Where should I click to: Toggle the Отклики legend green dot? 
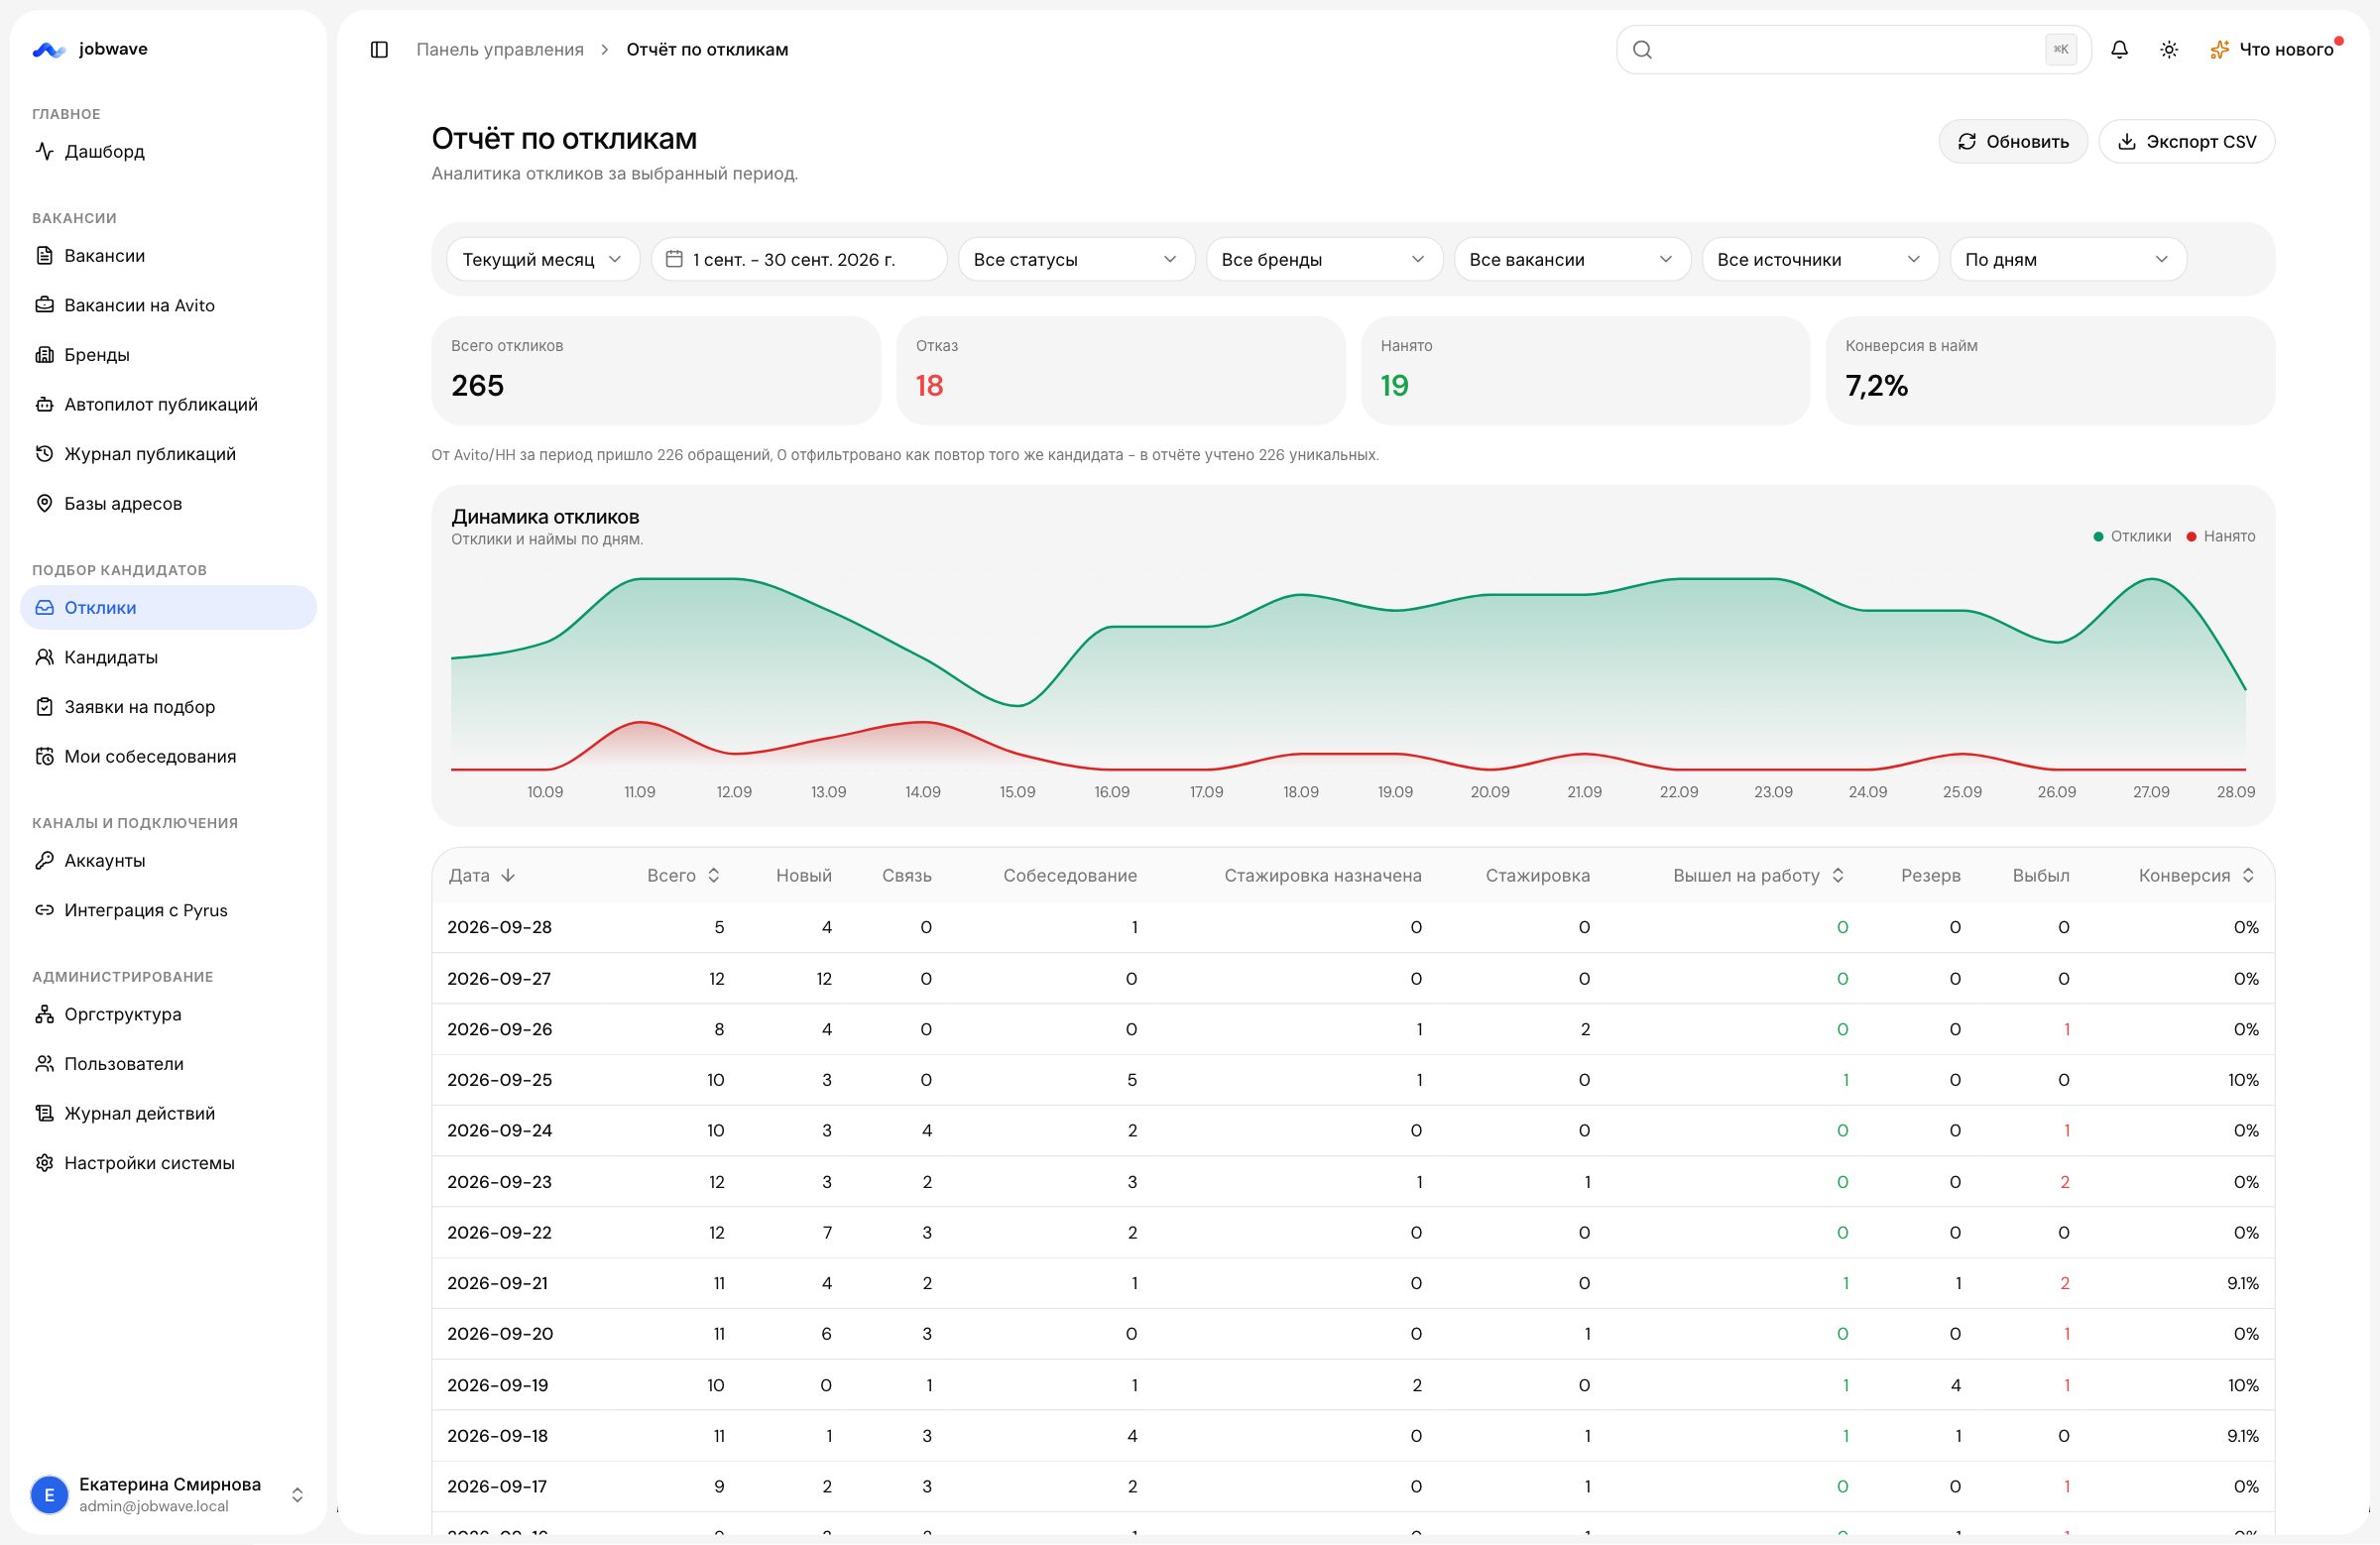pyautogui.click(x=2098, y=537)
